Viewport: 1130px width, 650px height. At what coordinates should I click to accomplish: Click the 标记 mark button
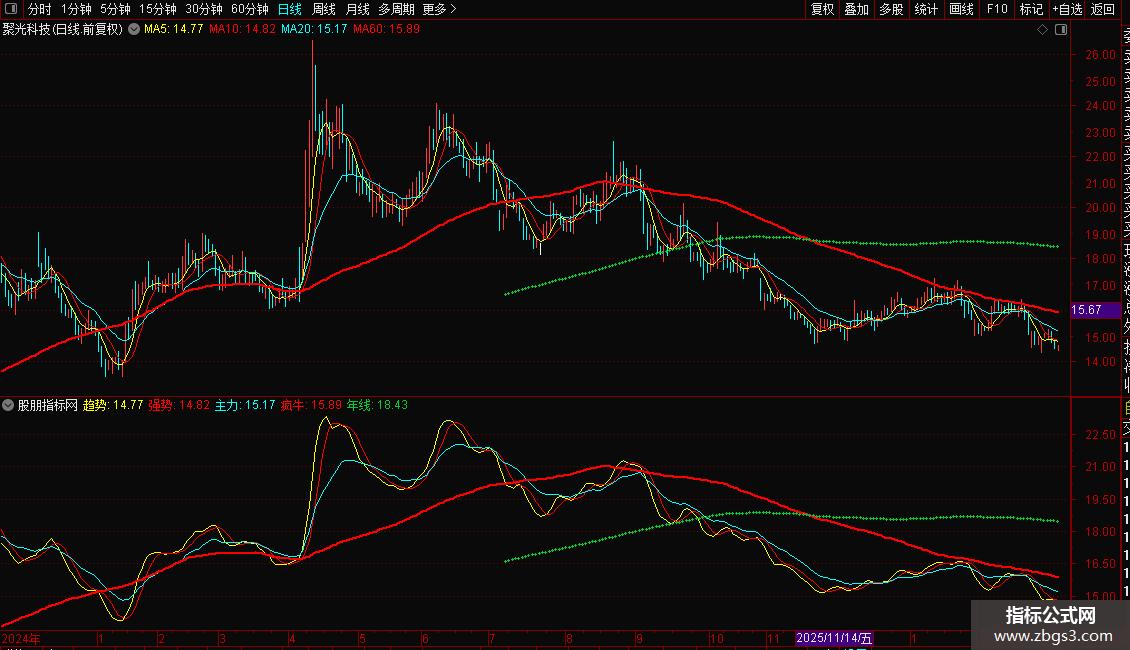[1031, 9]
